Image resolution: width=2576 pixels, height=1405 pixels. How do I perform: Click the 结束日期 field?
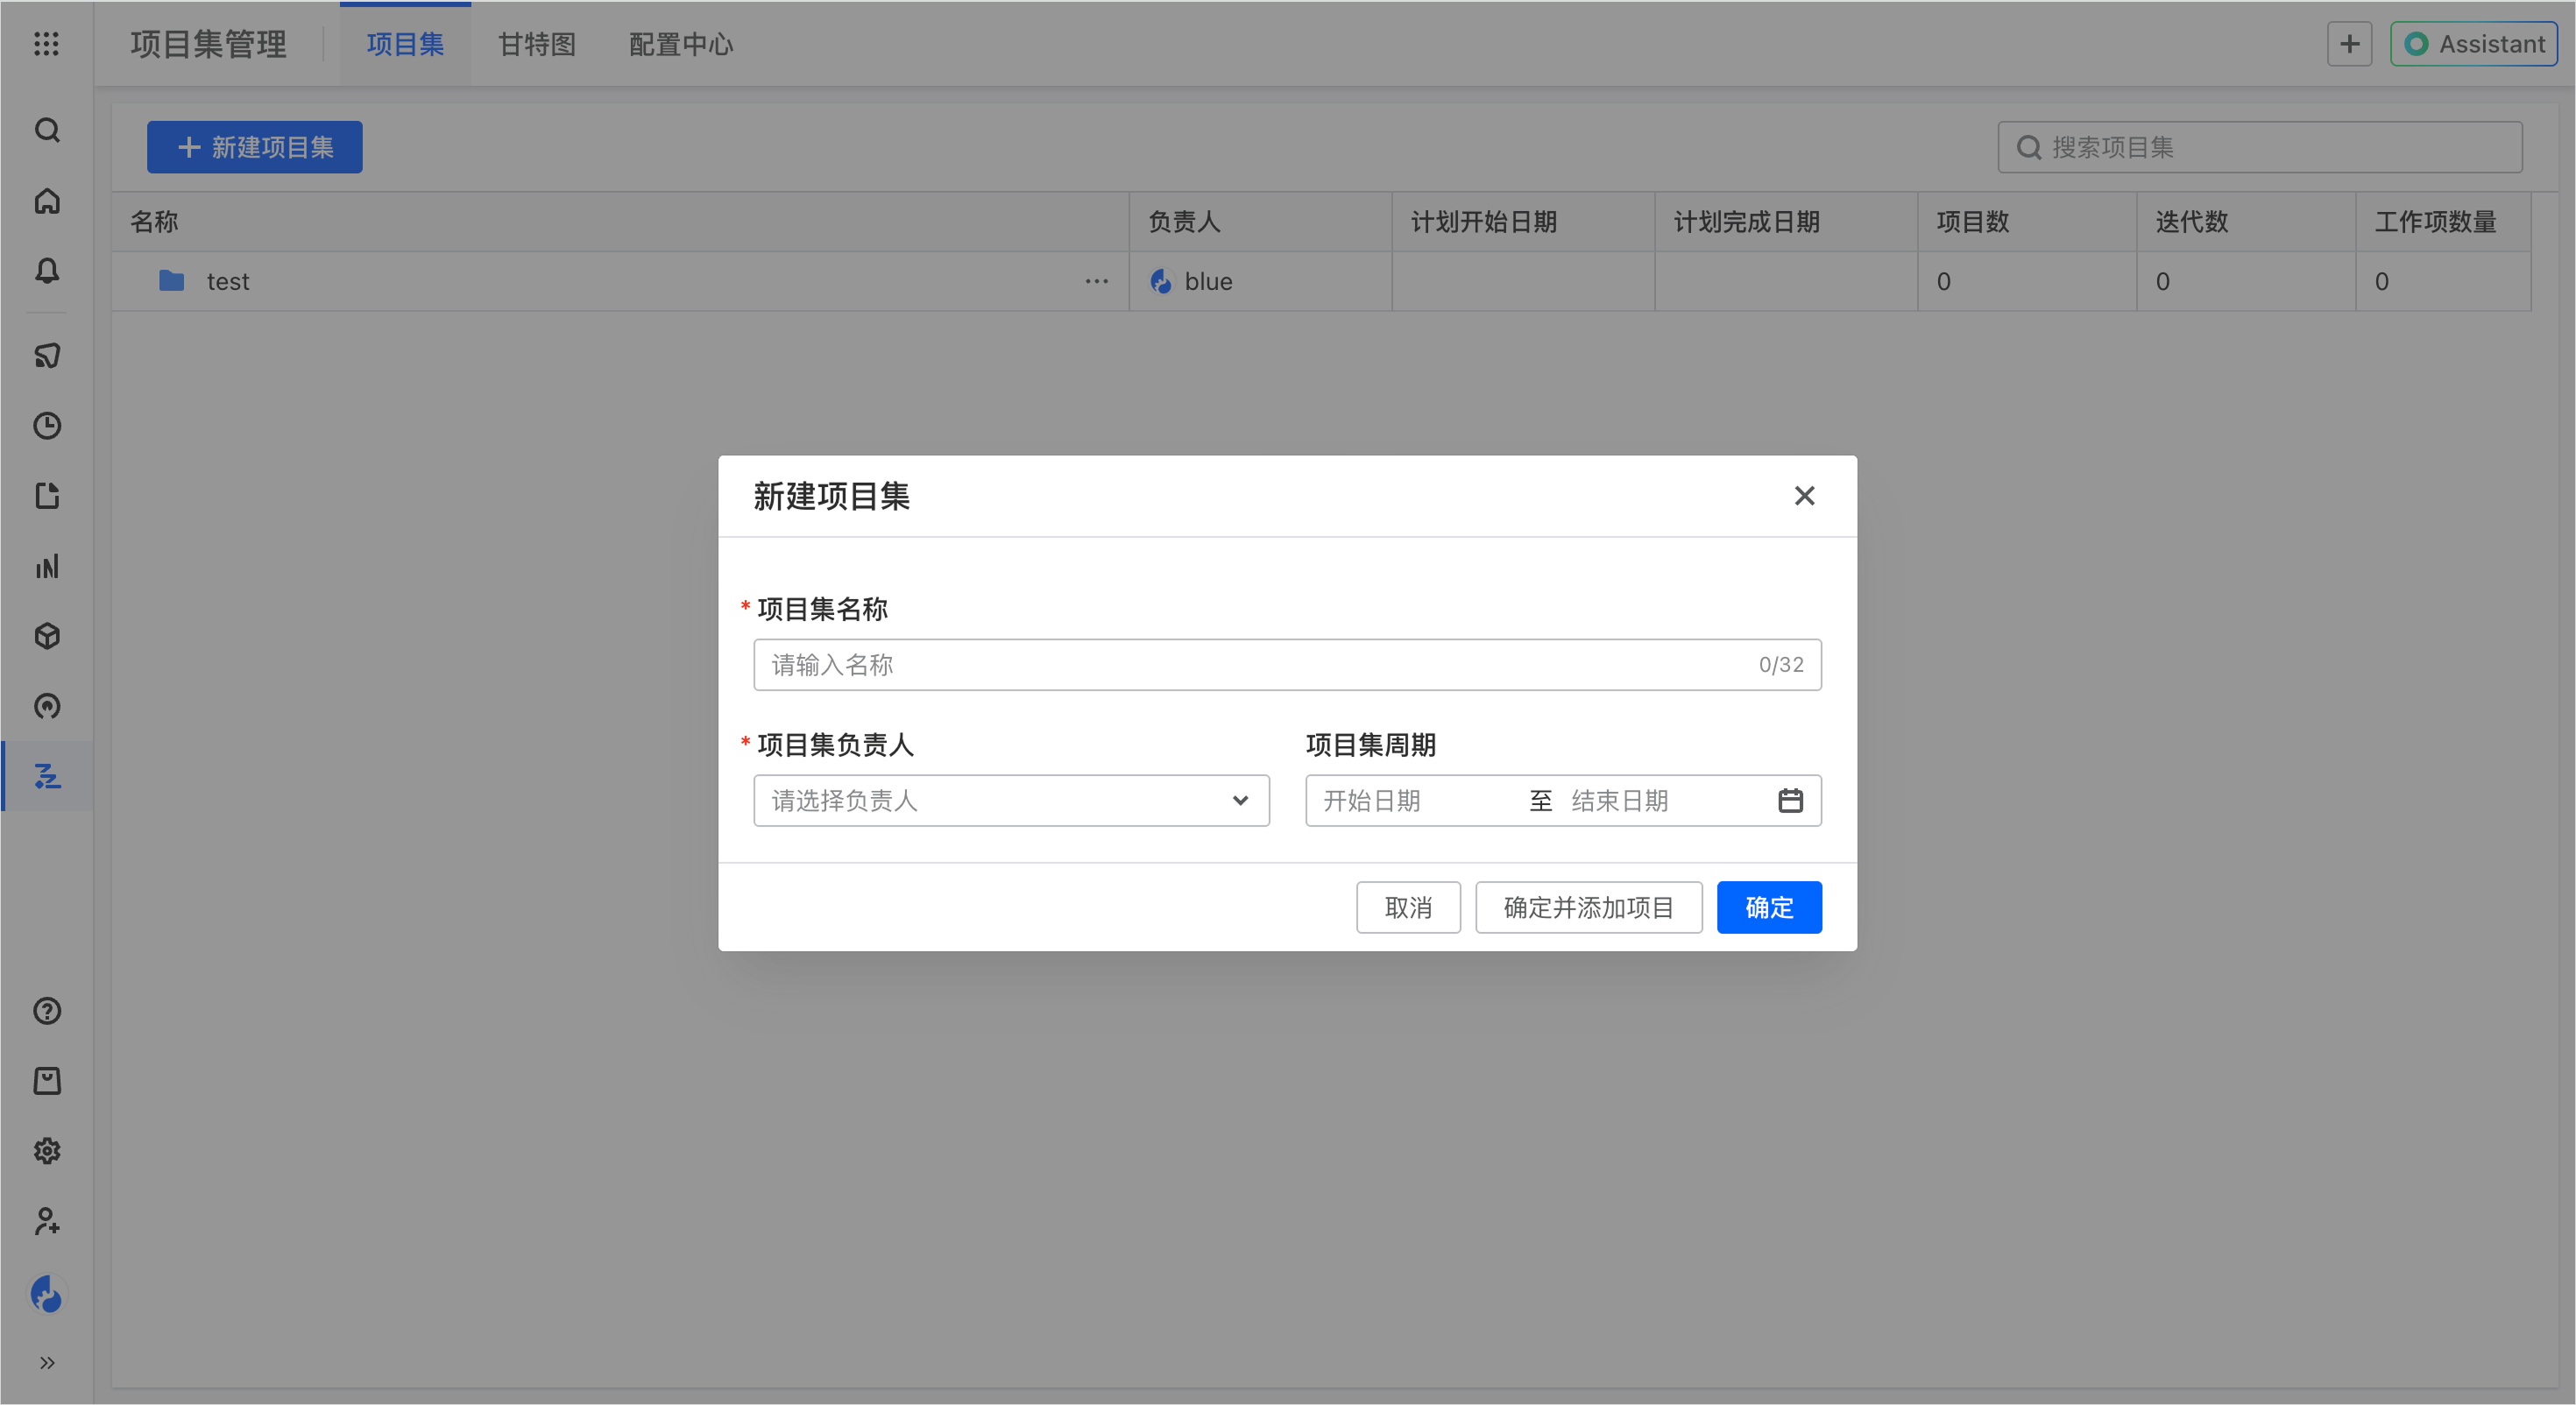click(x=1661, y=801)
